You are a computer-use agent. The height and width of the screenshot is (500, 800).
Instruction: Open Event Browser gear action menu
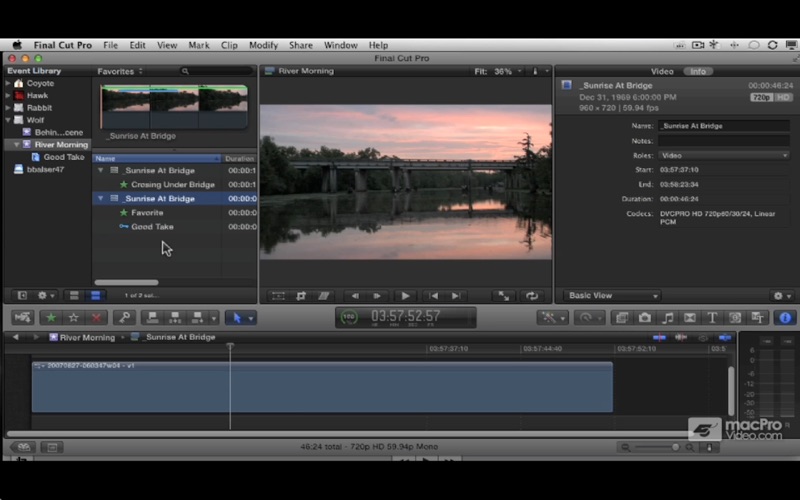coord(45,295)
